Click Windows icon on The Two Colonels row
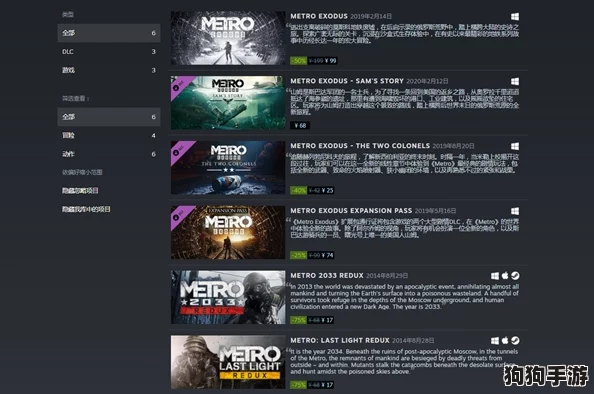 click(x=515, y=146)
